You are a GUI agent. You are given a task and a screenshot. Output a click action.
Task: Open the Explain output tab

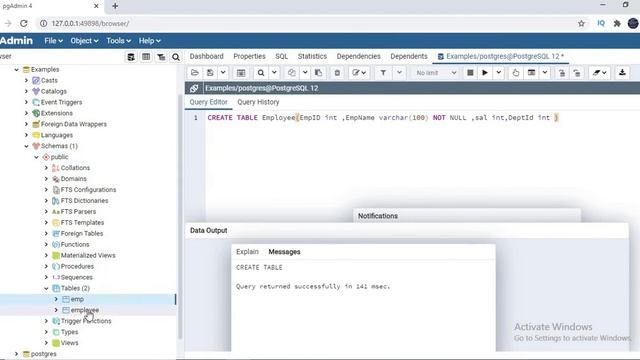tap(247, 252)
